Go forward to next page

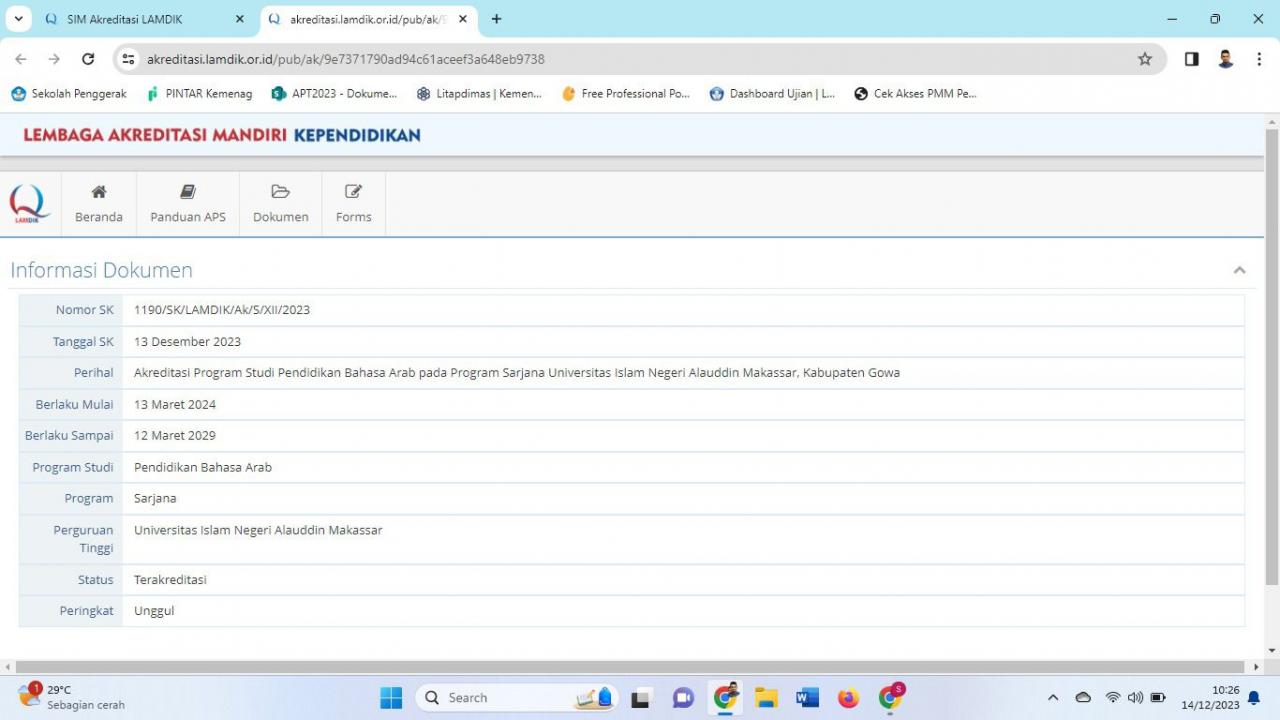coord(54,59)
